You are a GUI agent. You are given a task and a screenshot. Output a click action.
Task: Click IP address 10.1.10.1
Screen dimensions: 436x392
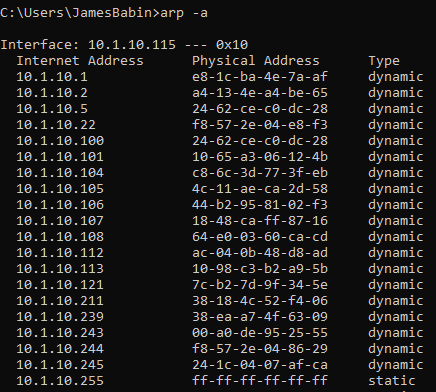point(52,77)
